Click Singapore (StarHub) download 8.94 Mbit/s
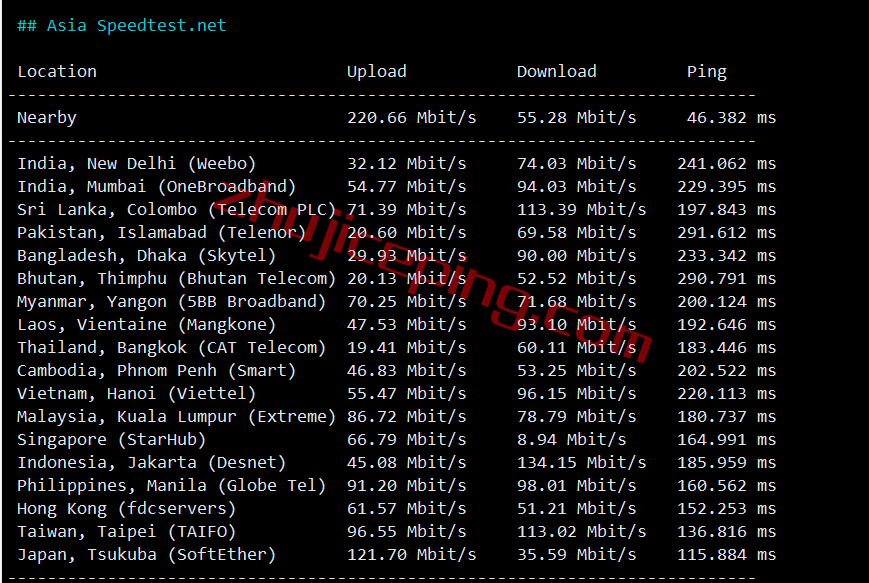Screen dimensions: 869x583 point(571,439)
